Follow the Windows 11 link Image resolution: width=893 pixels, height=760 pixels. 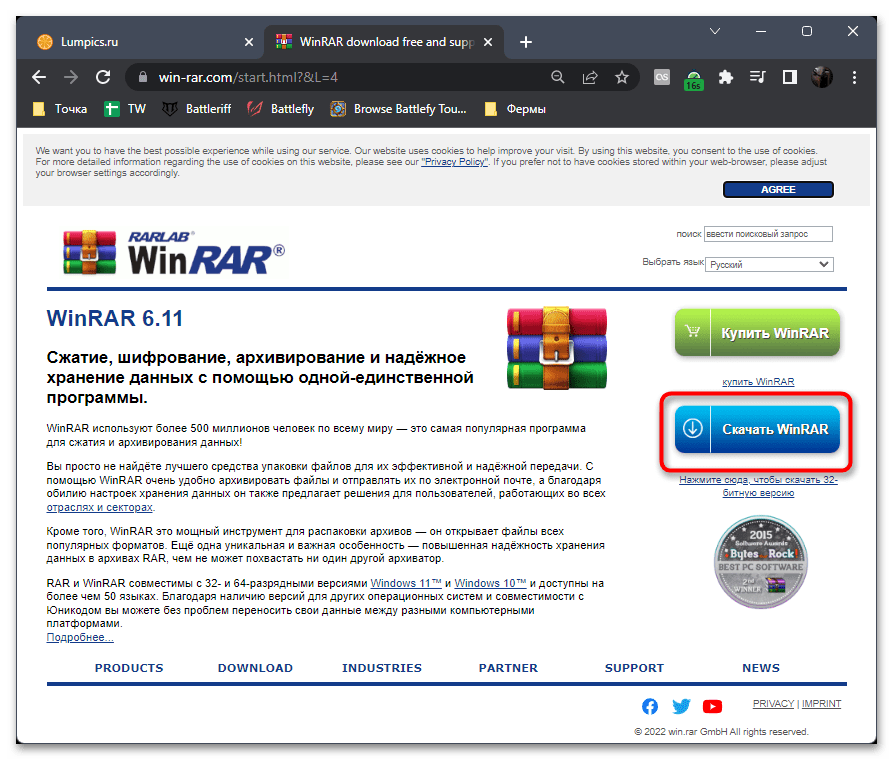tap(406, 583)
